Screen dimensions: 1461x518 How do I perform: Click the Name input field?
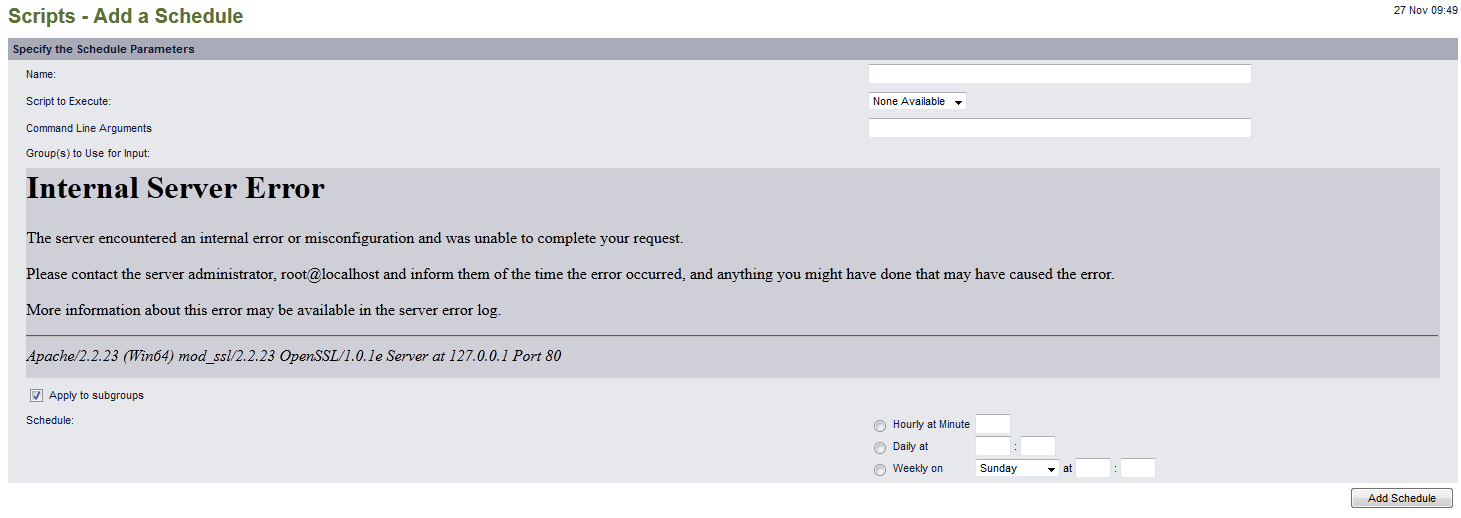coord(1059,74)
